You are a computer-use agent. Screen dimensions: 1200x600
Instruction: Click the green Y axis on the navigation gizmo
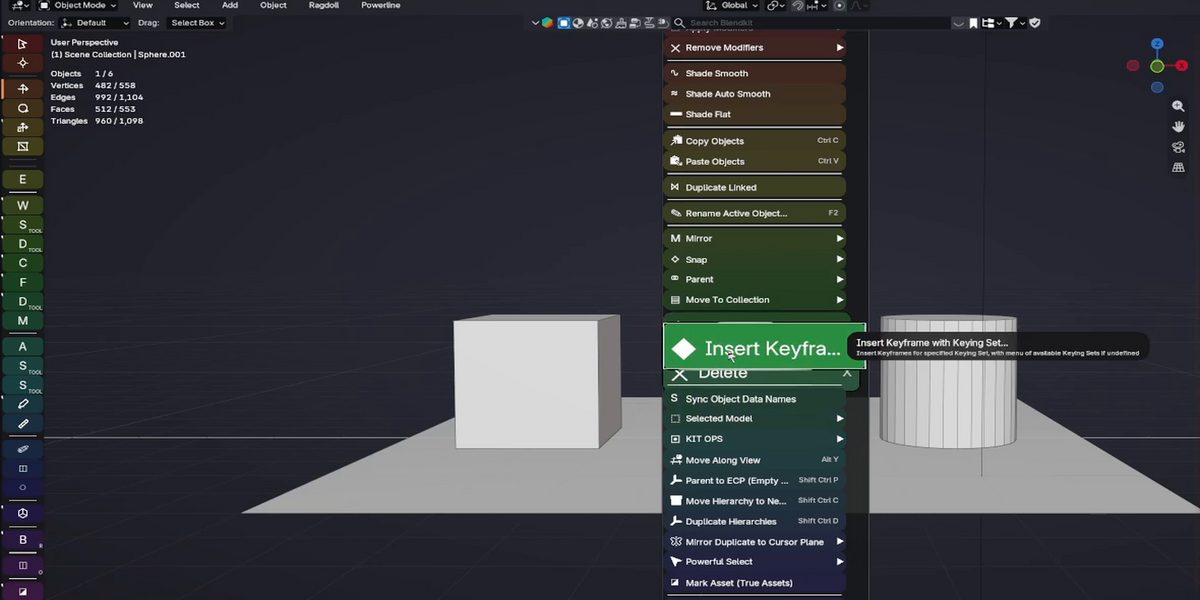(1157, 66)
